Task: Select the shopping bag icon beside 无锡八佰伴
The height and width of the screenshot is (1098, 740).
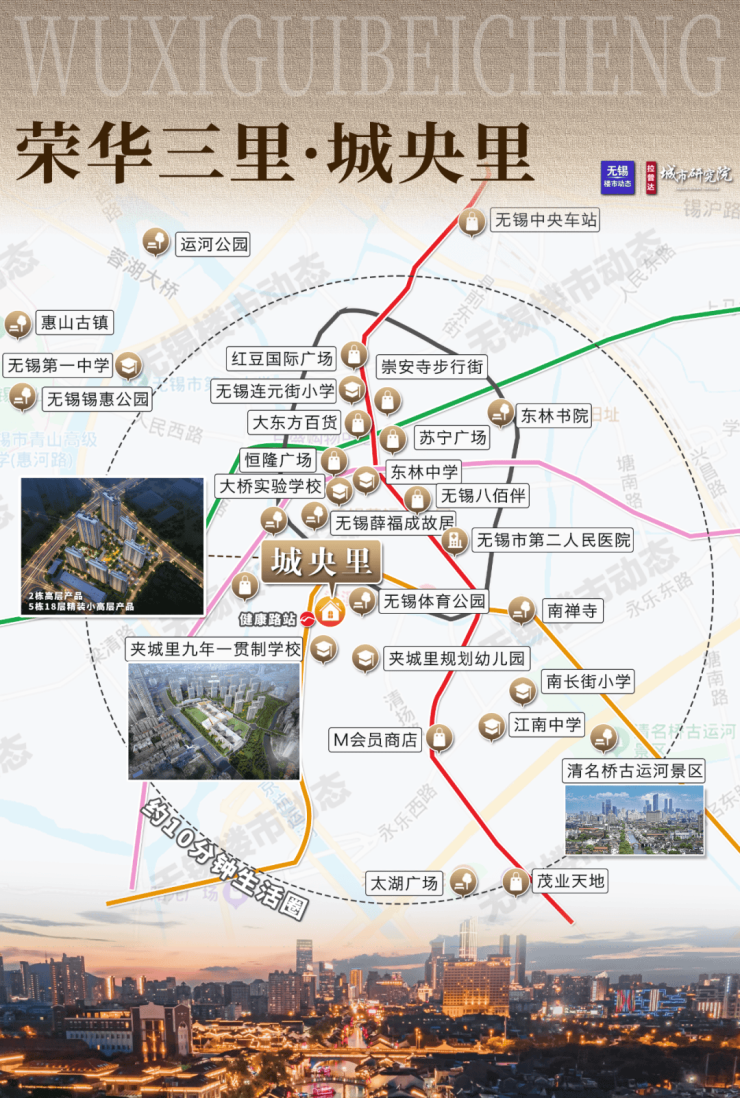Action: coord(417,500)
